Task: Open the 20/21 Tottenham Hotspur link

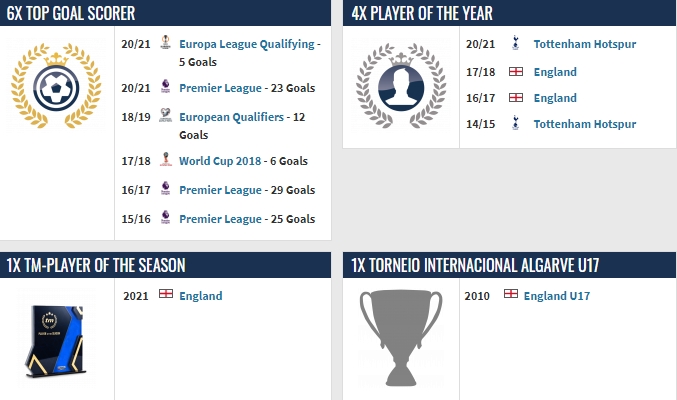Action: click(585, 44)
